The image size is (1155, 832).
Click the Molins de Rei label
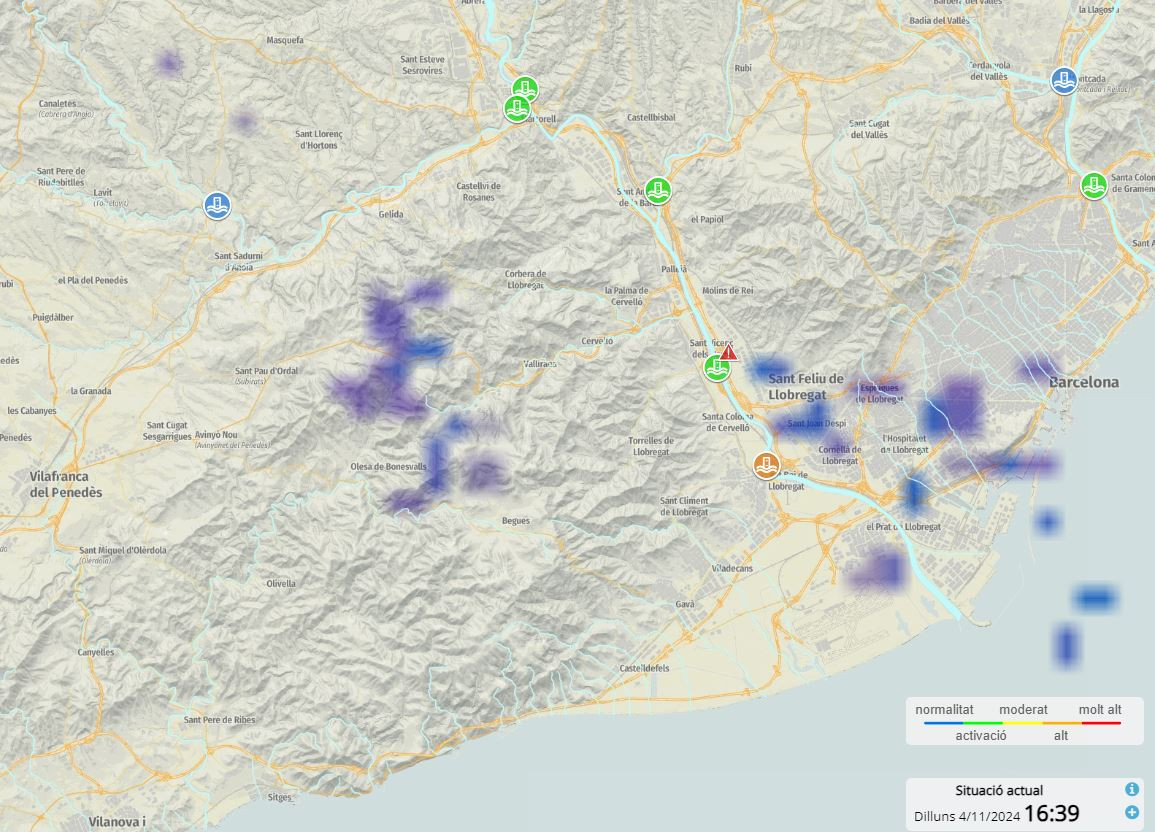[728, 291]
